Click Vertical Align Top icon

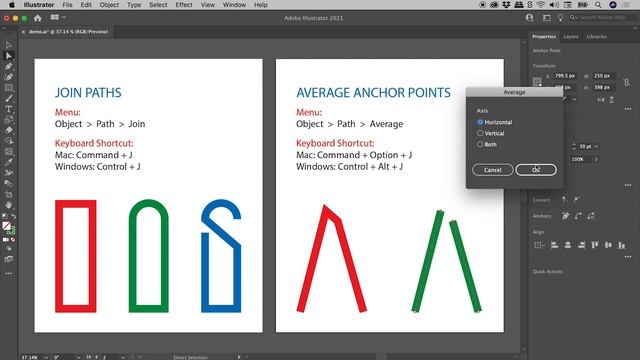[595, 245]
